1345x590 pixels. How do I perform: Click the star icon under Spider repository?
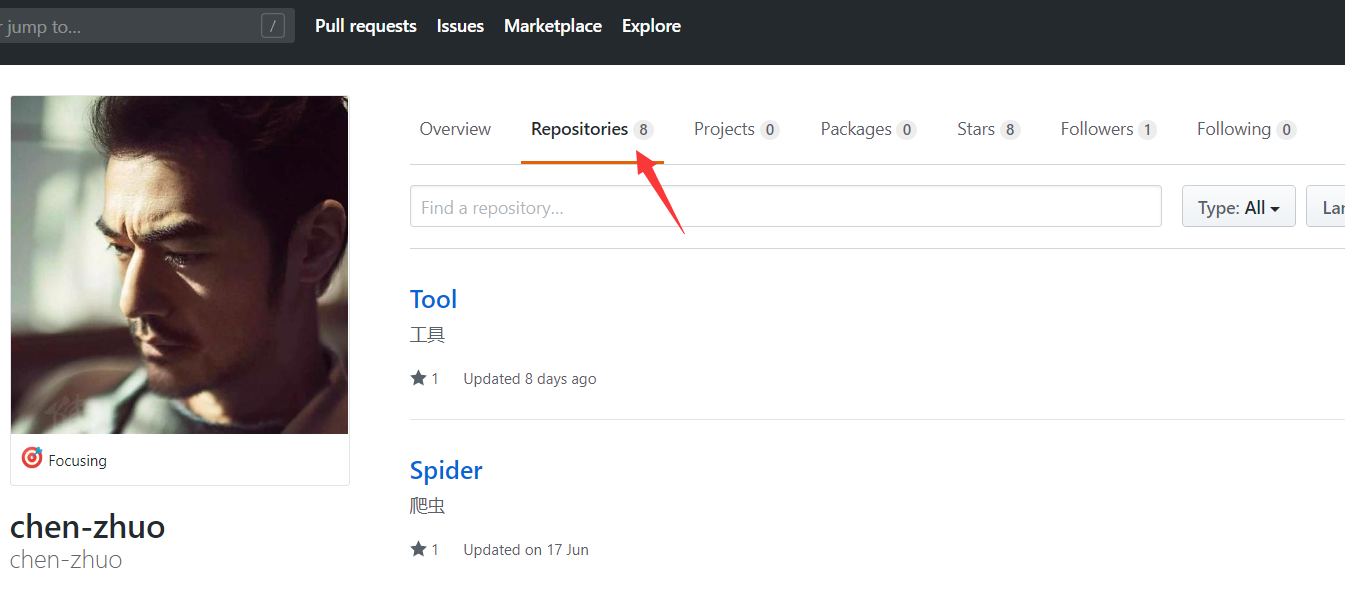coord(418,549)
